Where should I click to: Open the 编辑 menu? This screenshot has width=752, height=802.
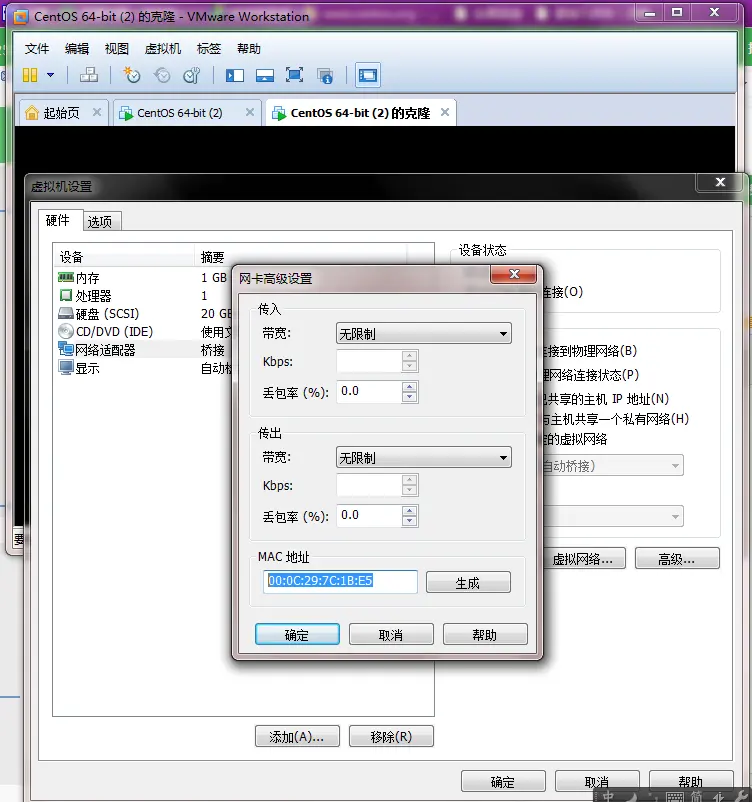[77, 49]
